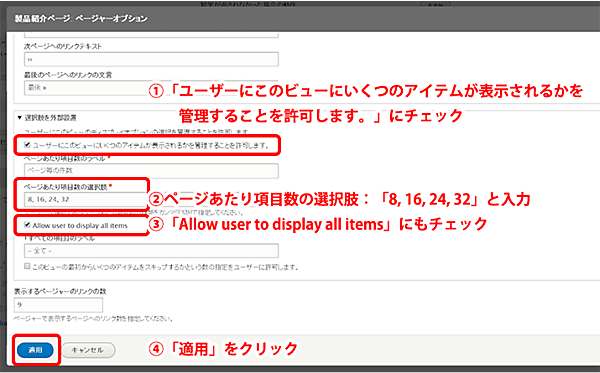Click the label 最後のページへのリンクの文言
The width and height of the screenshot is (600, 373).
pos(68,75)
